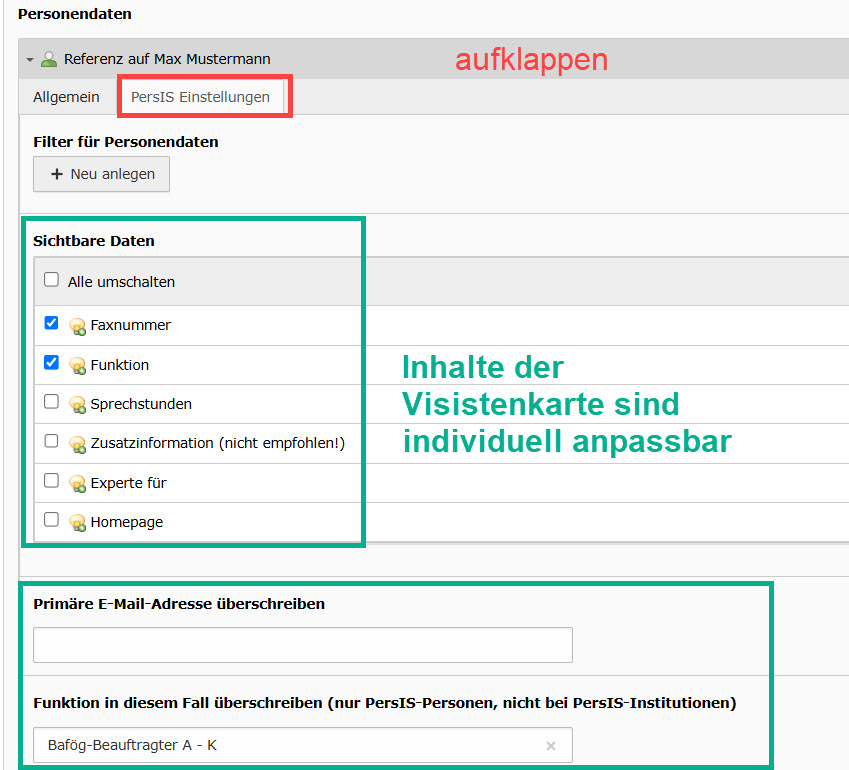Open the PersIS Einstellungen tab
Viewport: 849px width, 770px height.
200,97
